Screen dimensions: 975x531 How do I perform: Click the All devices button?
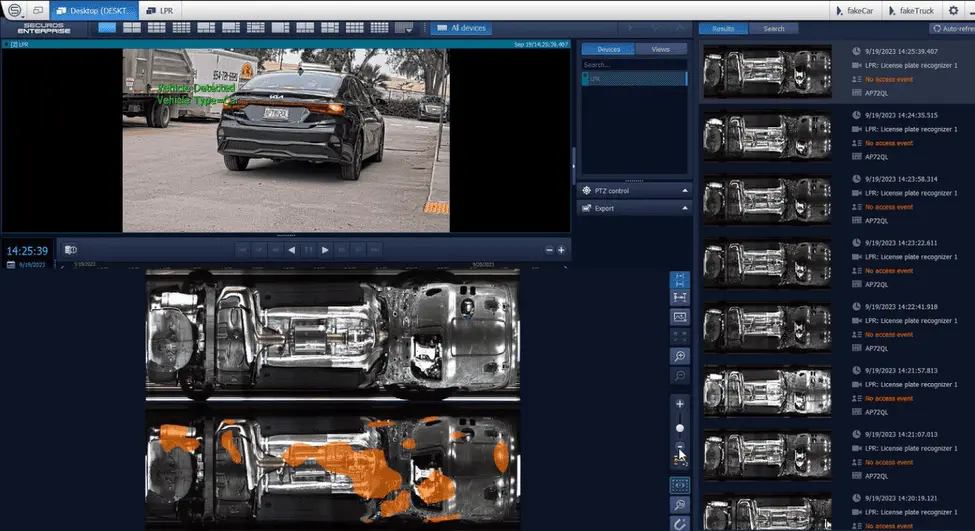click(x=461, y=28)
